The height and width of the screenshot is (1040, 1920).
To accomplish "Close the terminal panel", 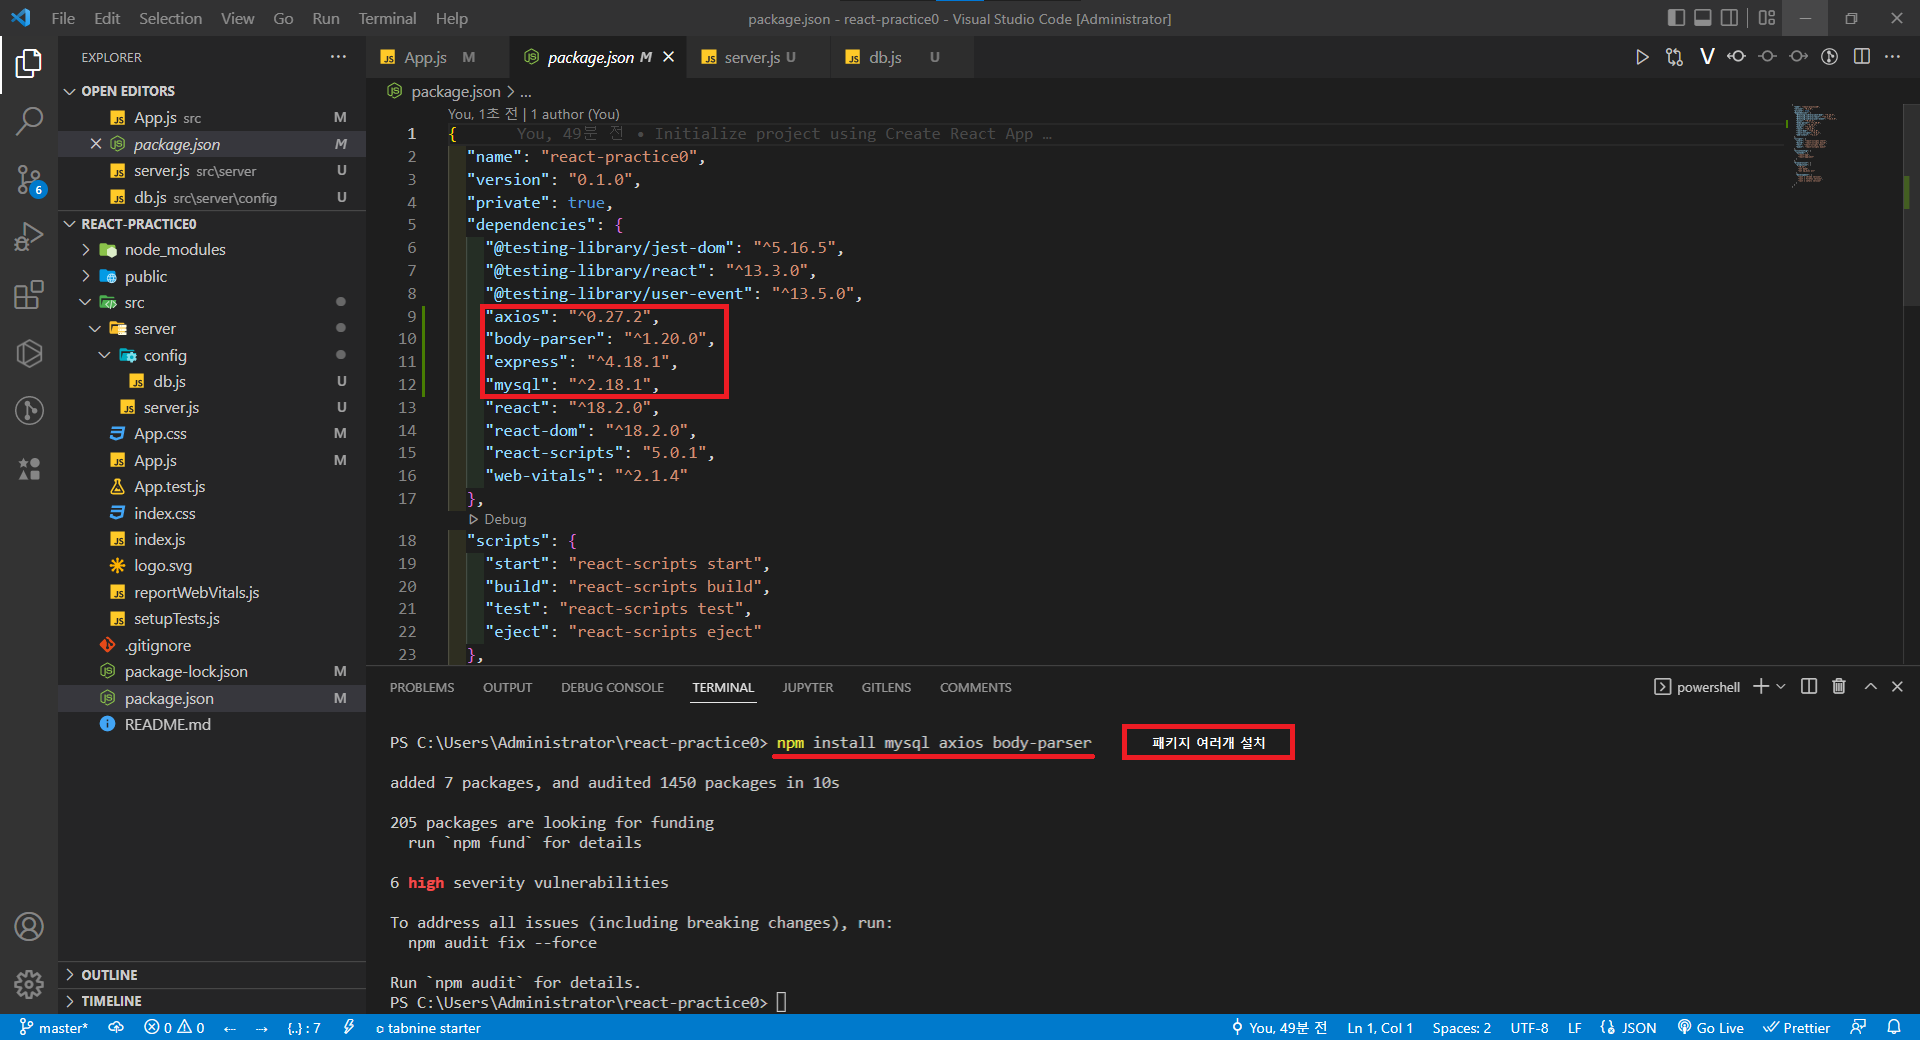I will coord(1897,687).
